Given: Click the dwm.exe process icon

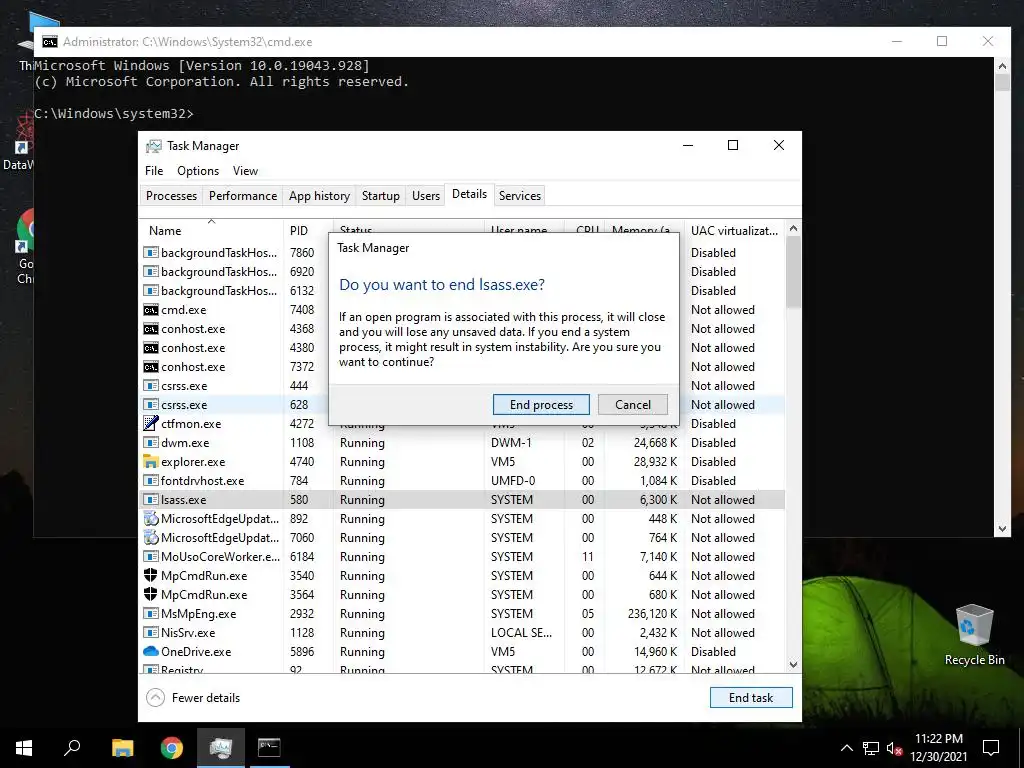Looking at the screenshot, I should (x=151, y=442).
